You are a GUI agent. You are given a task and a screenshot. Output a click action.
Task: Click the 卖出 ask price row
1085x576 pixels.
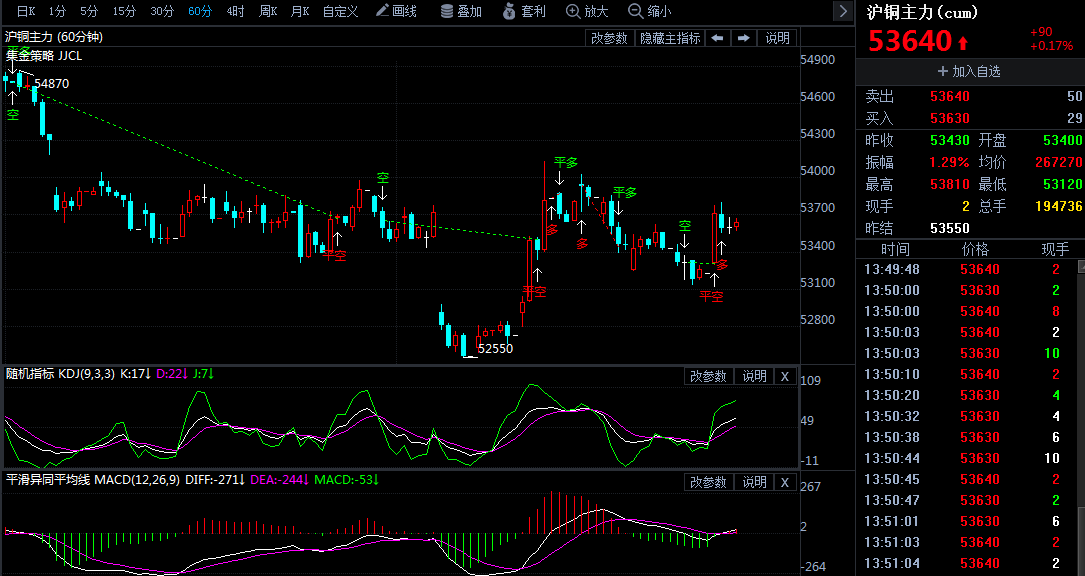click(x=970, y=96)
